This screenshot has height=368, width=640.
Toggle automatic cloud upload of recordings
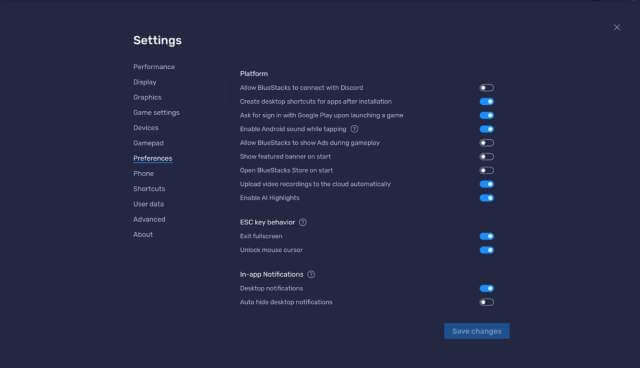coord(487,184)
